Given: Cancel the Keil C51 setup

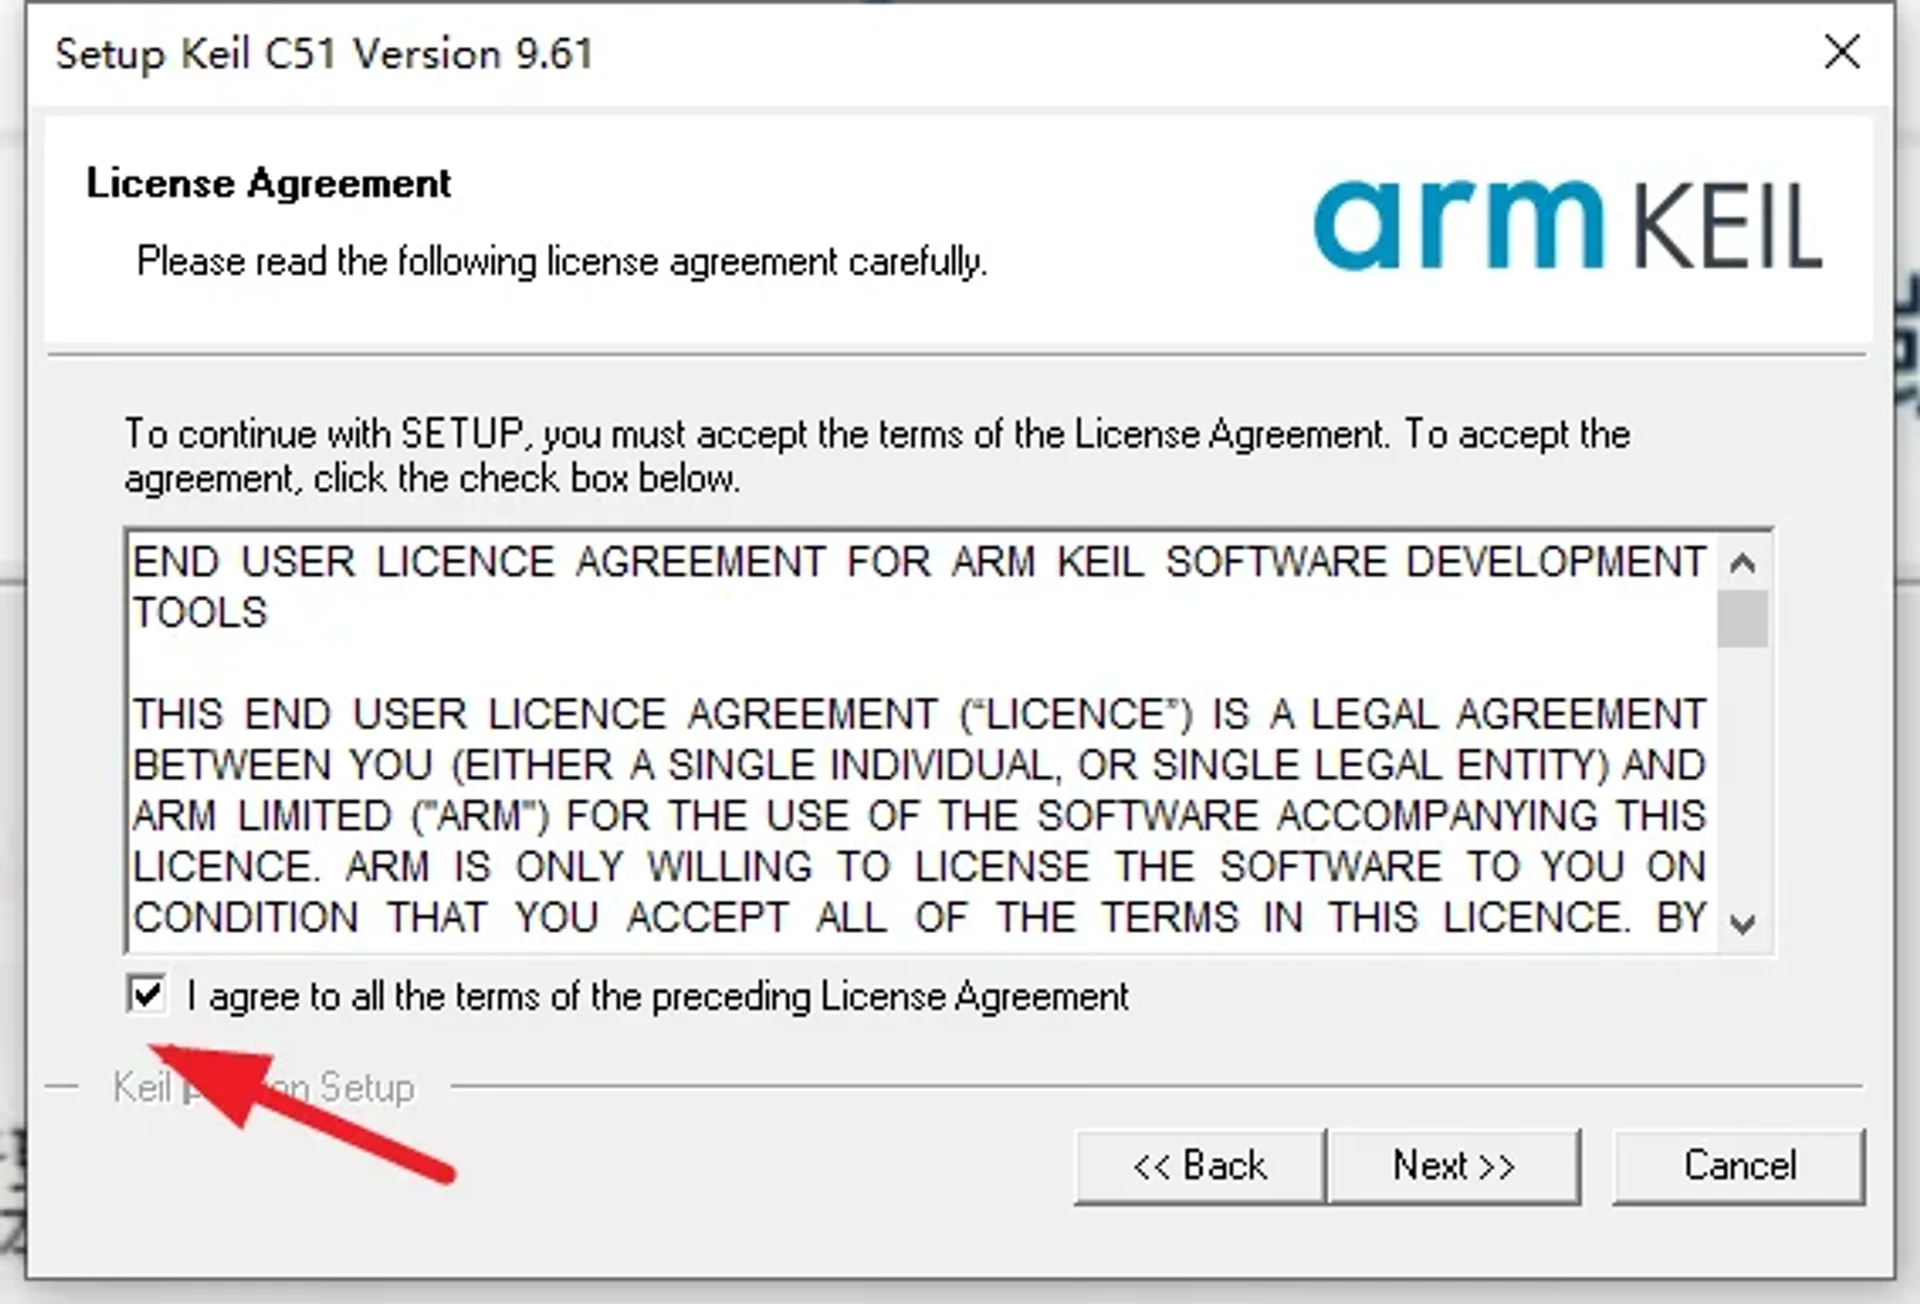Looking at the screenshot, I should (x=1738, y=1166).
